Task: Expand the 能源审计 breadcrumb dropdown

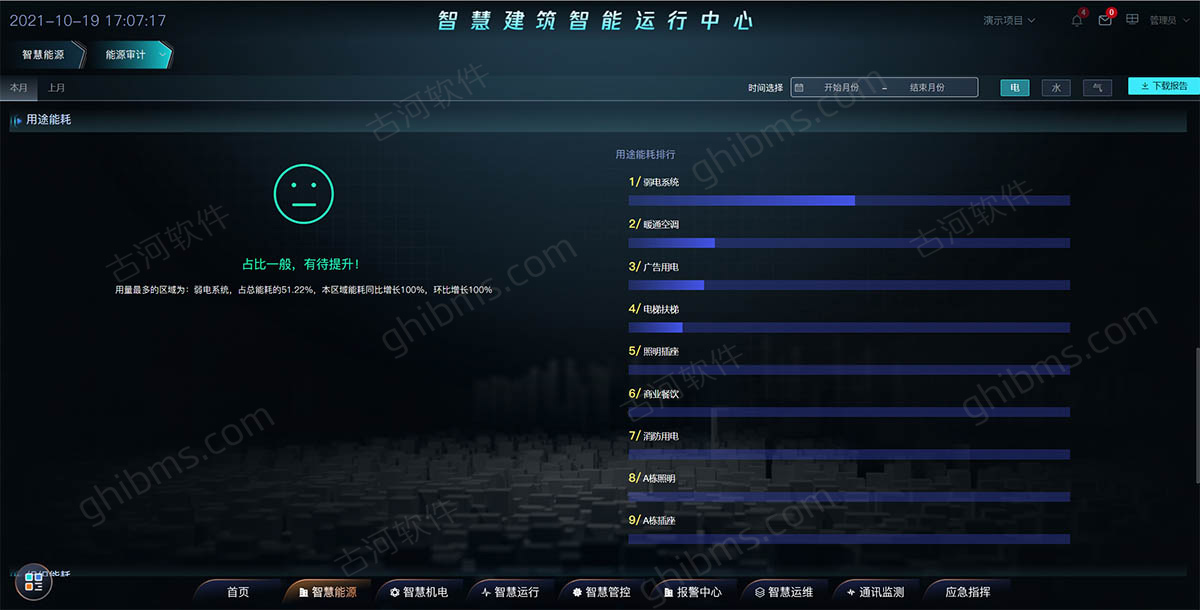Action: tap(163, 55)
